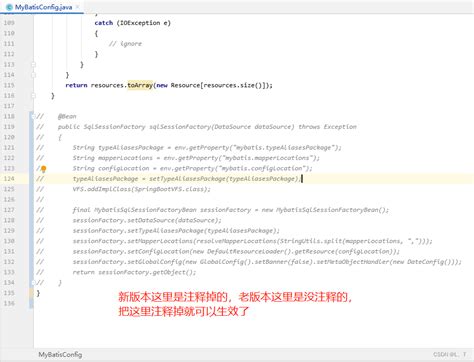Collapse the fold marker at line 118
474x362 pixels.
[x=33, y=116]
